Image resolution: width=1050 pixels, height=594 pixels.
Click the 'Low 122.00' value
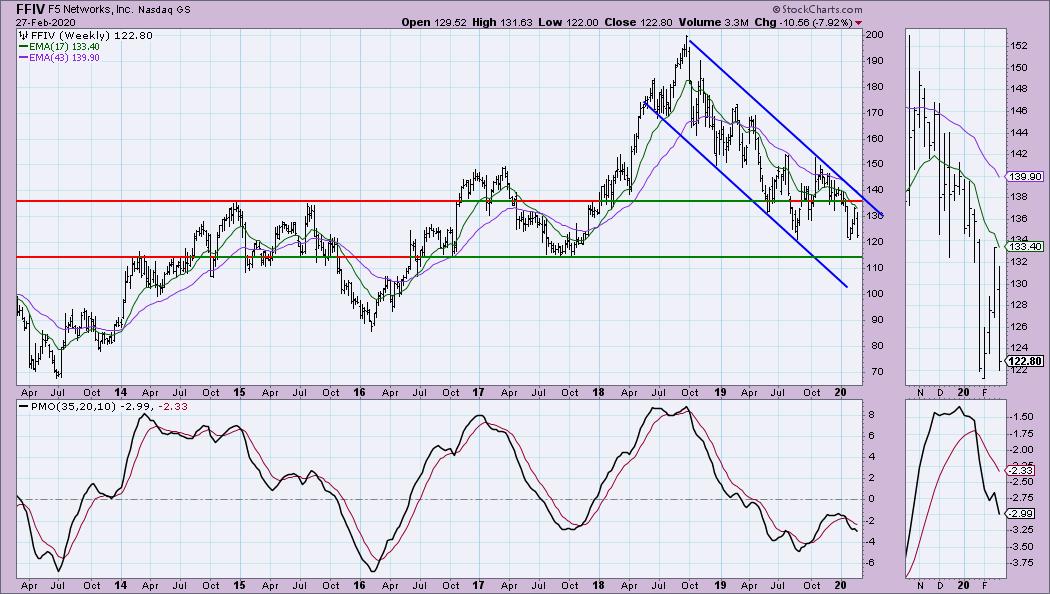[x=569, y=22]
